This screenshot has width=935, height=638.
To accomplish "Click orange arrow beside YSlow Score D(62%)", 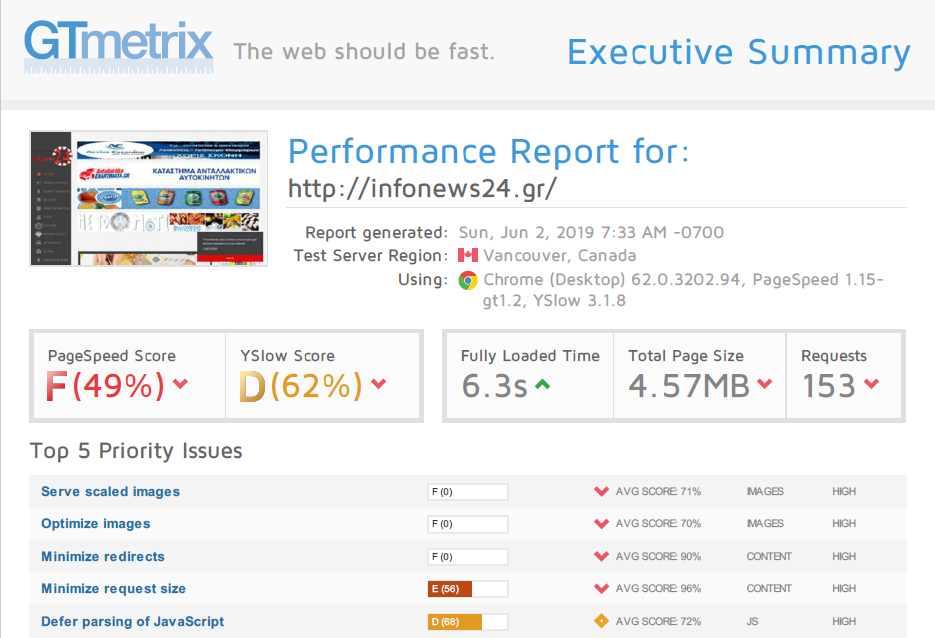I will [x=378, y=385].
